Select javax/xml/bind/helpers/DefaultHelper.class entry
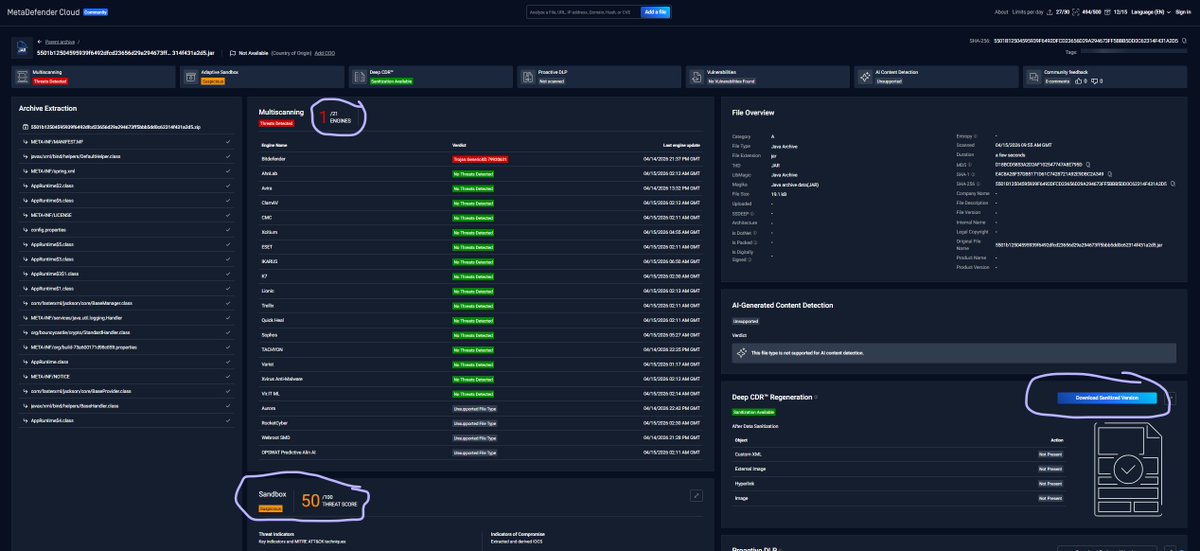Image resolution: width=1200 pixels, height=551 pixels. (x=76, y=156)
